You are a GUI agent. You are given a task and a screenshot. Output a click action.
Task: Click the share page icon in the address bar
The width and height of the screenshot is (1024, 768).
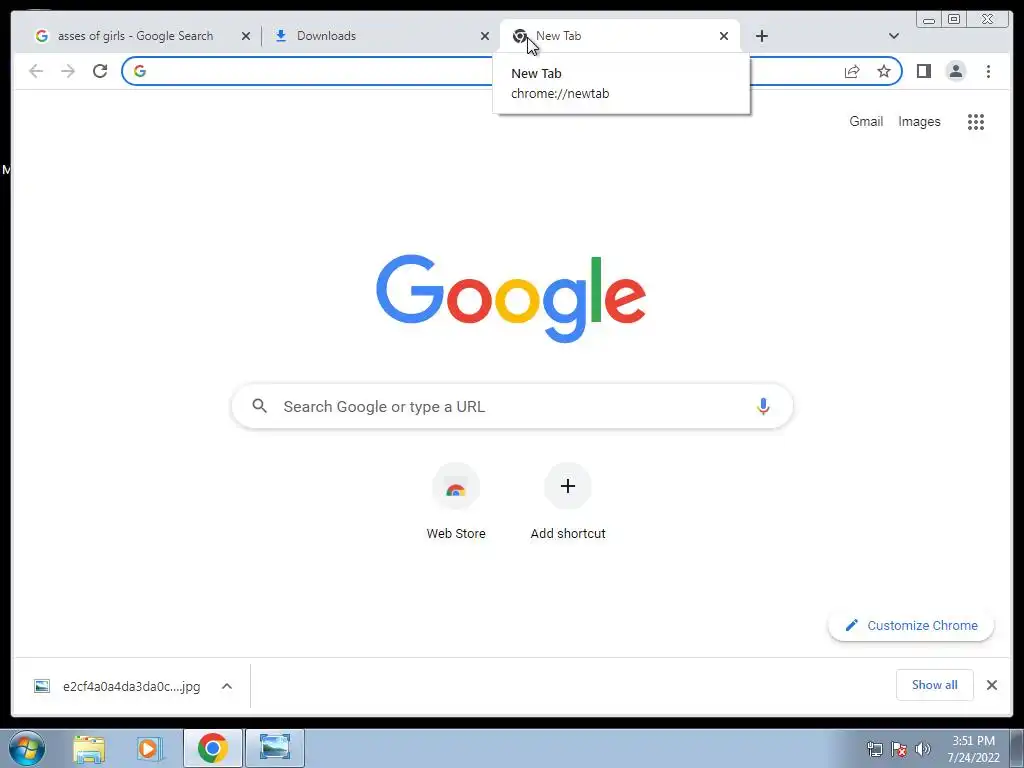click(x=852, y=71)
